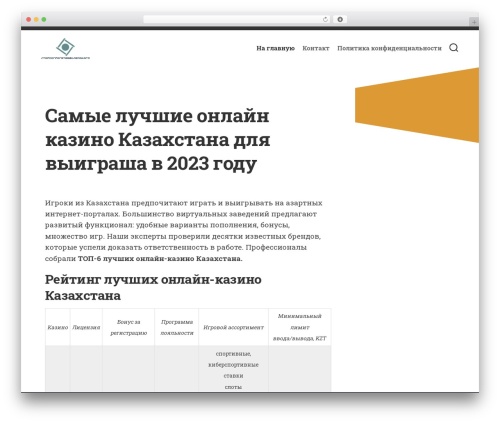Click the Минимальный лимит ввода/вывода header

[x=300, y=327]
